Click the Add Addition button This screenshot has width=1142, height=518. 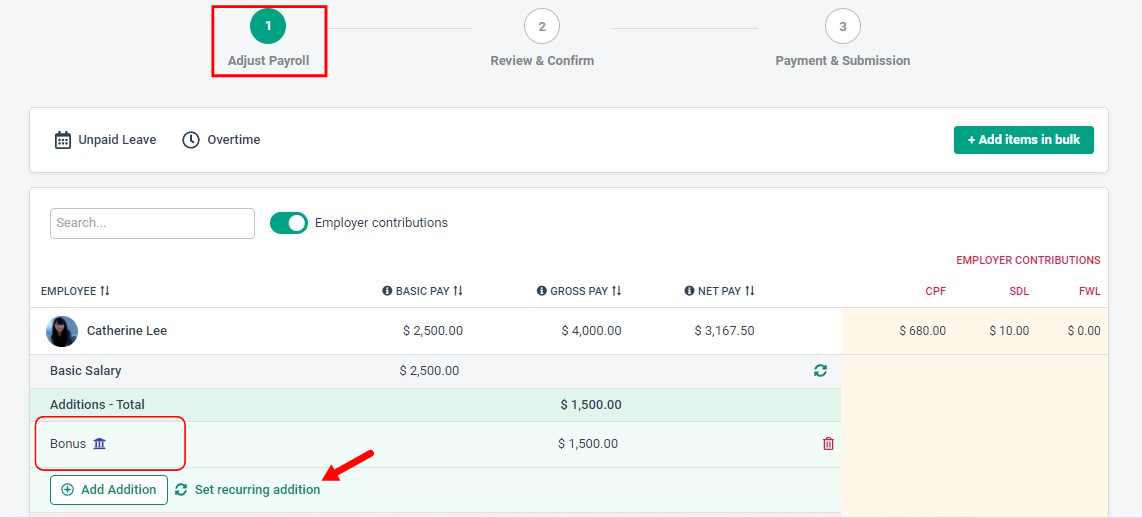109,490
